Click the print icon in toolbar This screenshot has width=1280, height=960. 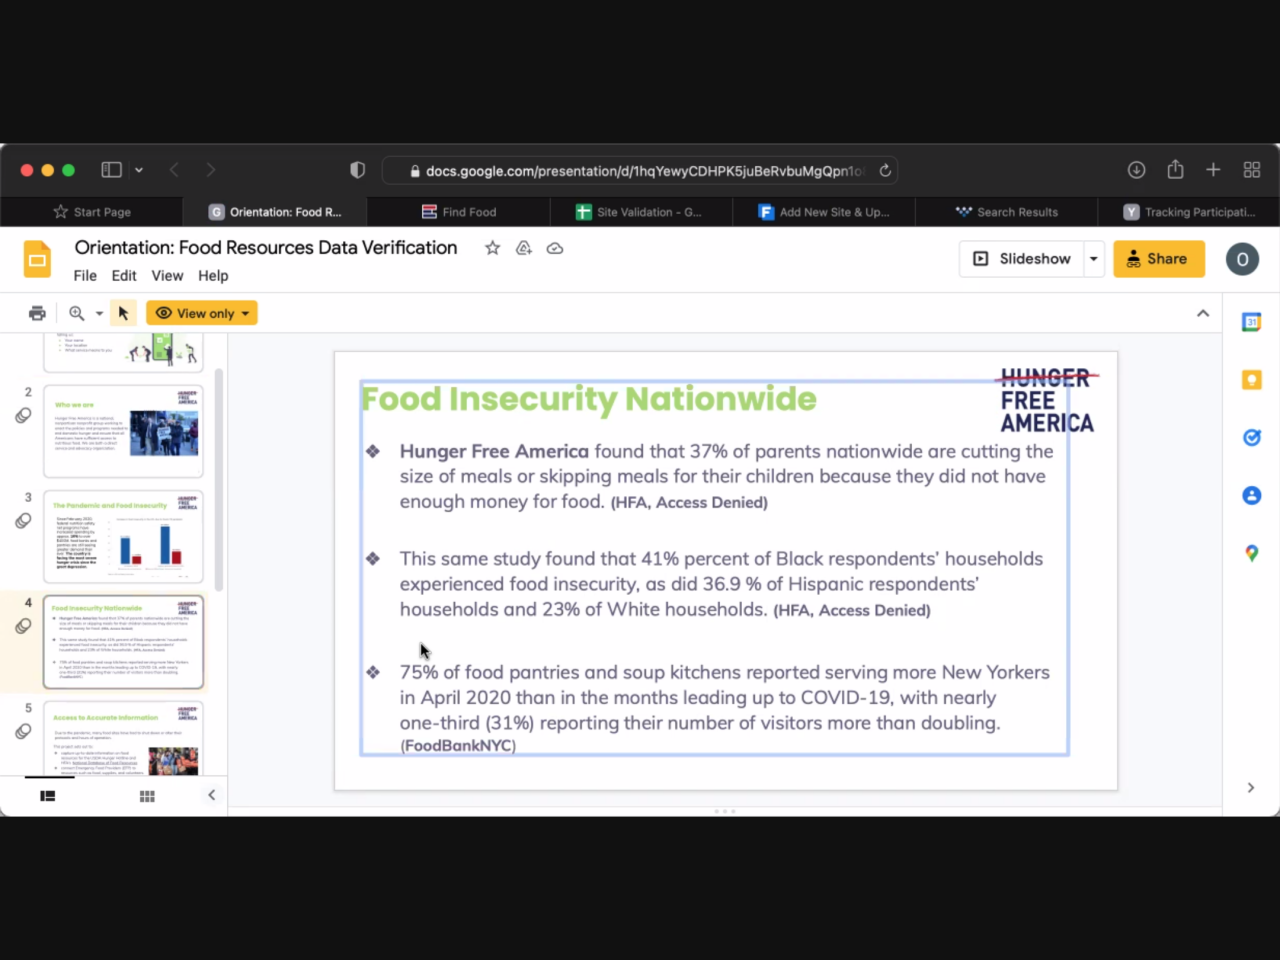pos(37,313)
